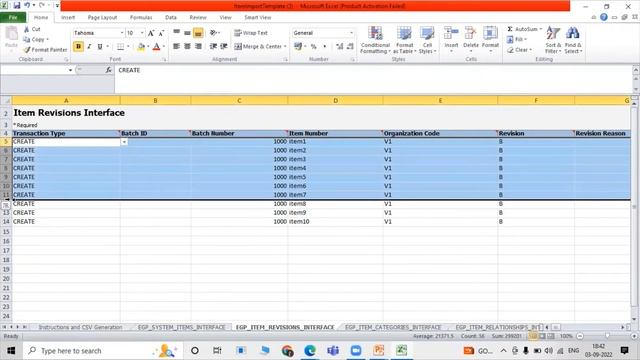
Task: Open the font color dropdown arrow
Action: tap(164, 47)
